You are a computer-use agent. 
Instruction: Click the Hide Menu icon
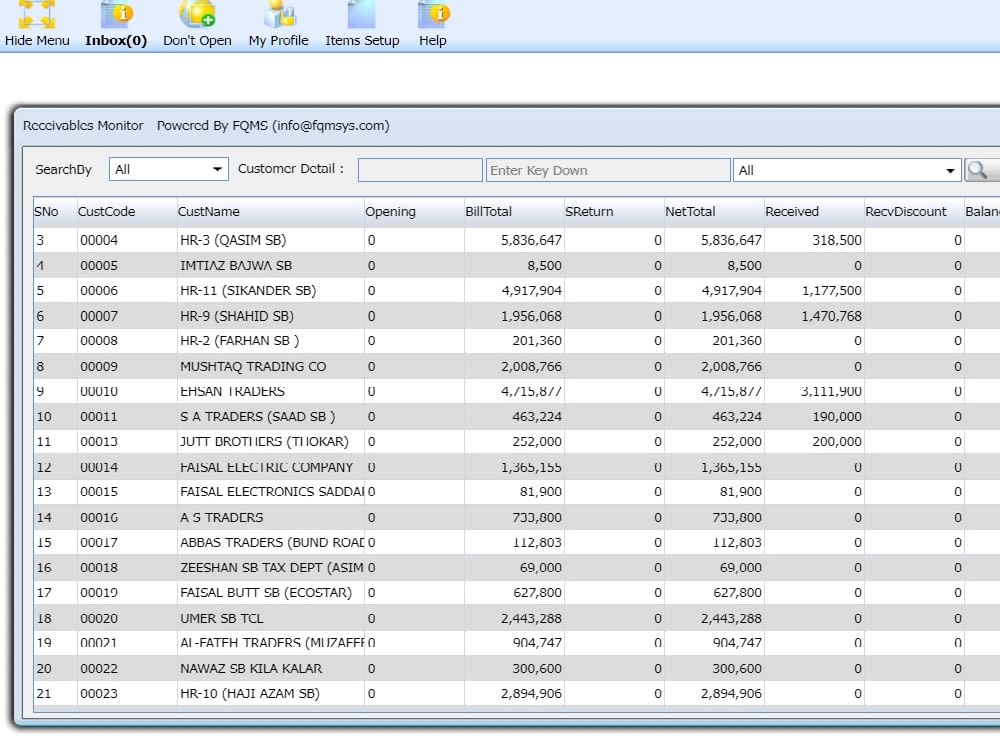tap(36, 15)
